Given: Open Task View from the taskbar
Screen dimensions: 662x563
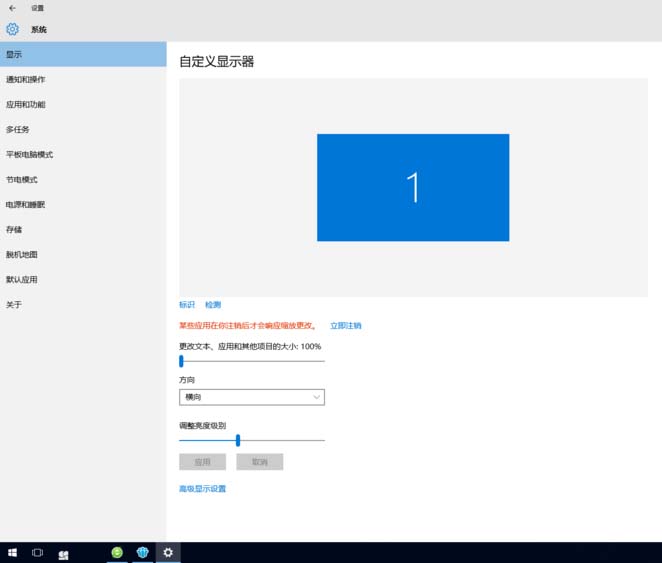Looking at the screenshot, I should [37, 552].
